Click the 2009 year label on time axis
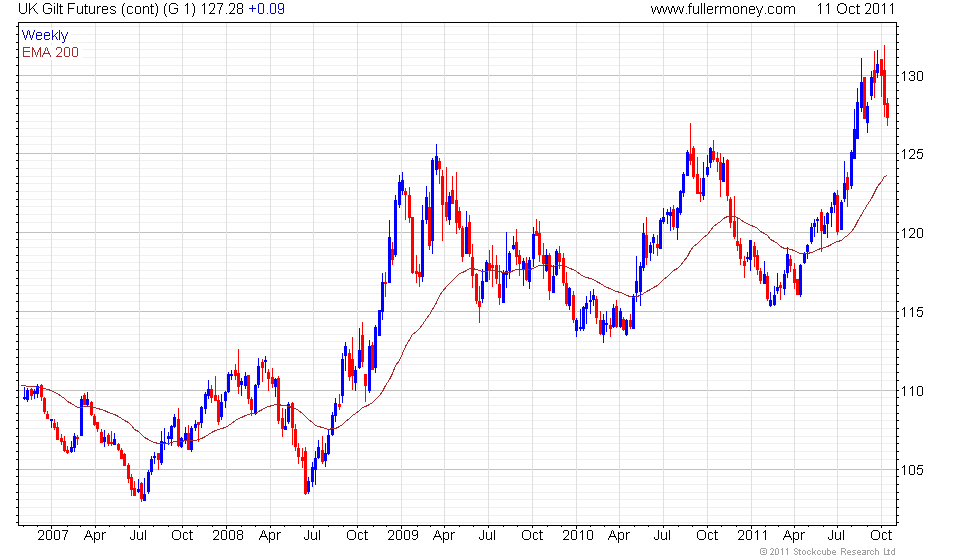This screenshot has height=560, width=980. tap(402, 536)
